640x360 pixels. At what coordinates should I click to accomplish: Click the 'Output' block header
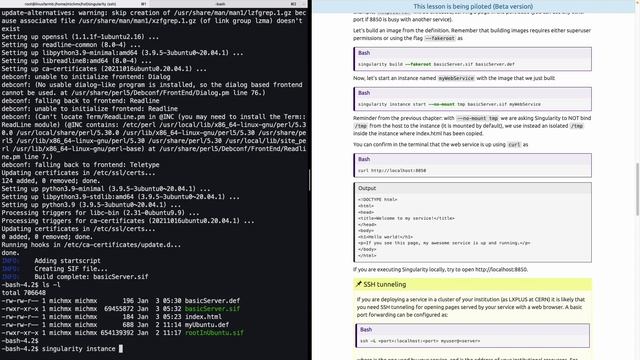coord(473,188)
